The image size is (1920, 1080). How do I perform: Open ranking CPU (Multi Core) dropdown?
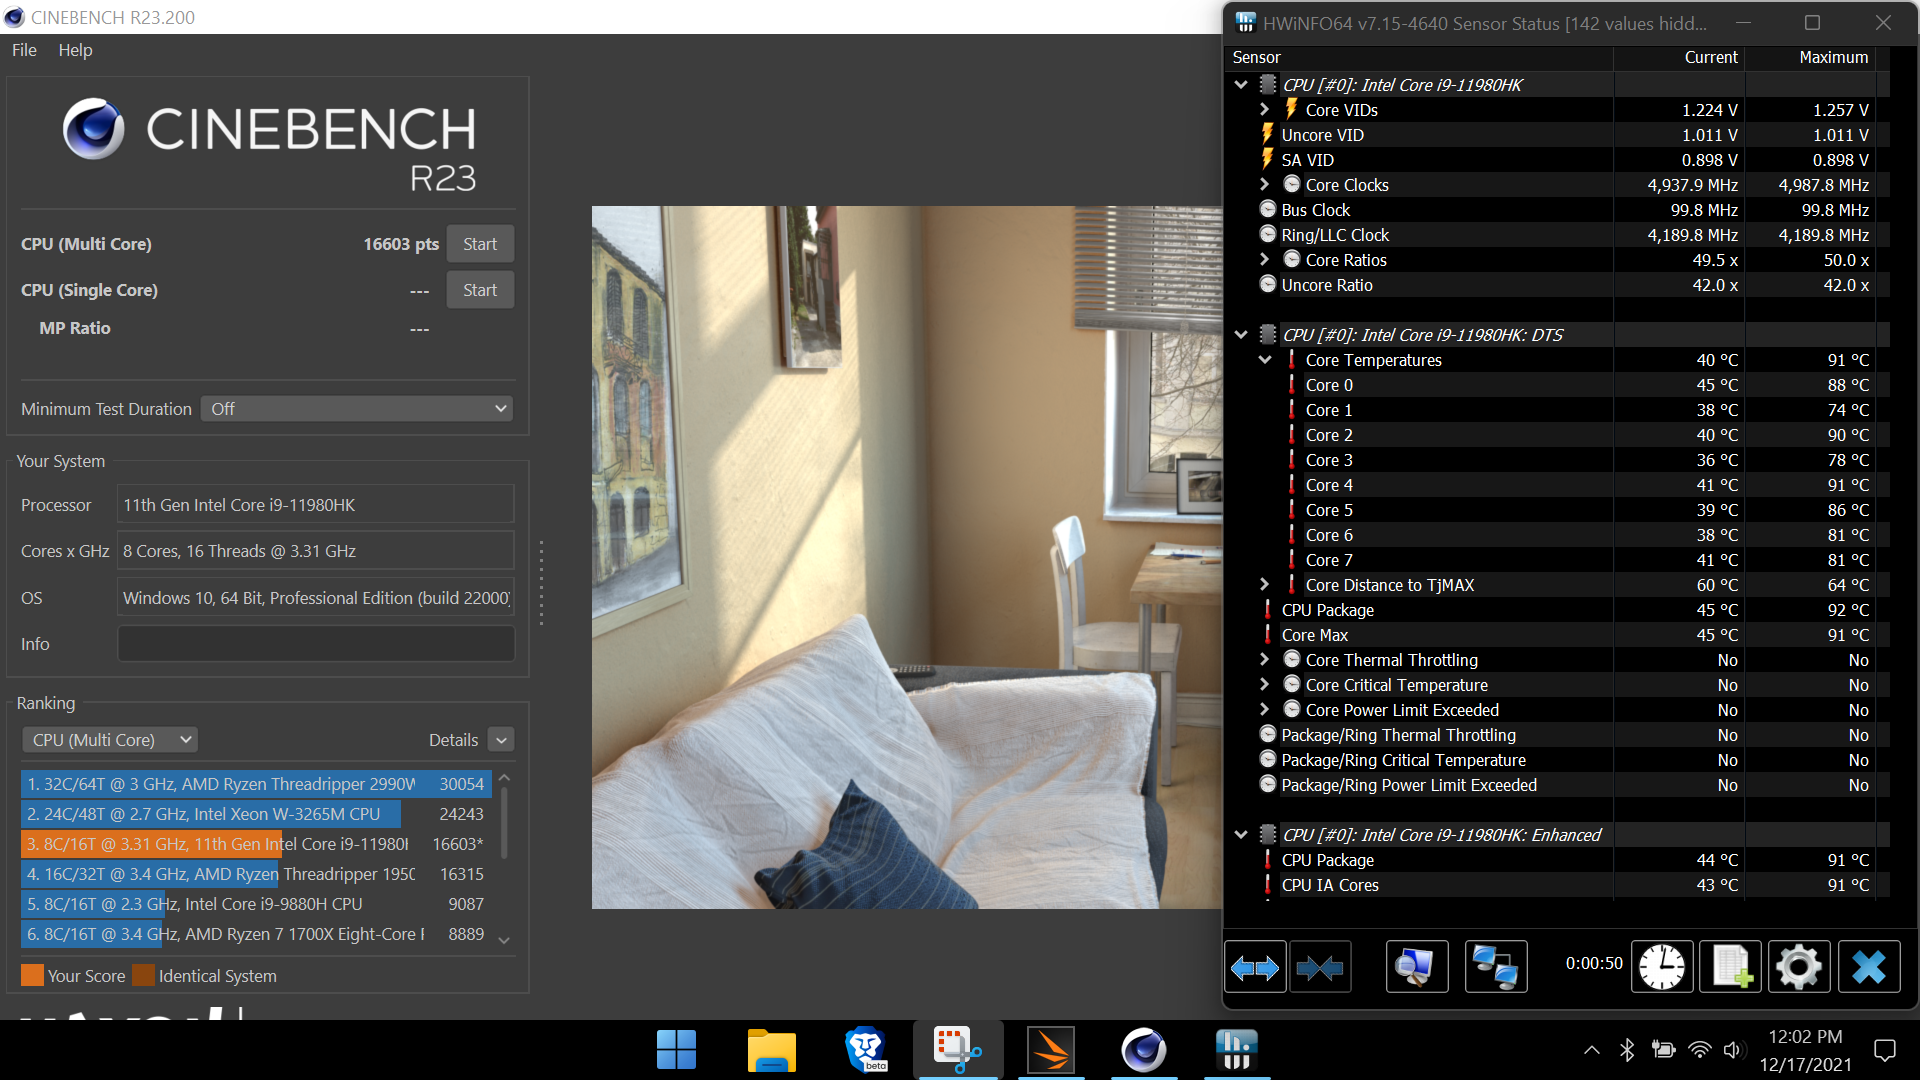pyautogui.click(x=110, y=740)
